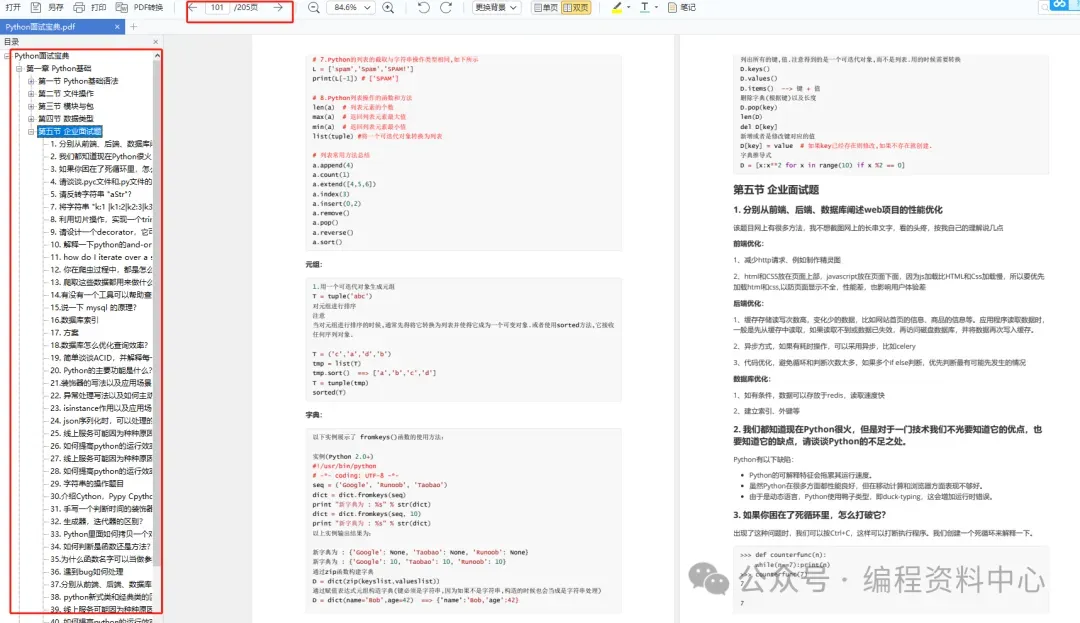Open outline item 17. 方案
This screenshot has width=1080, height=623.
click(x=64, y=332)
